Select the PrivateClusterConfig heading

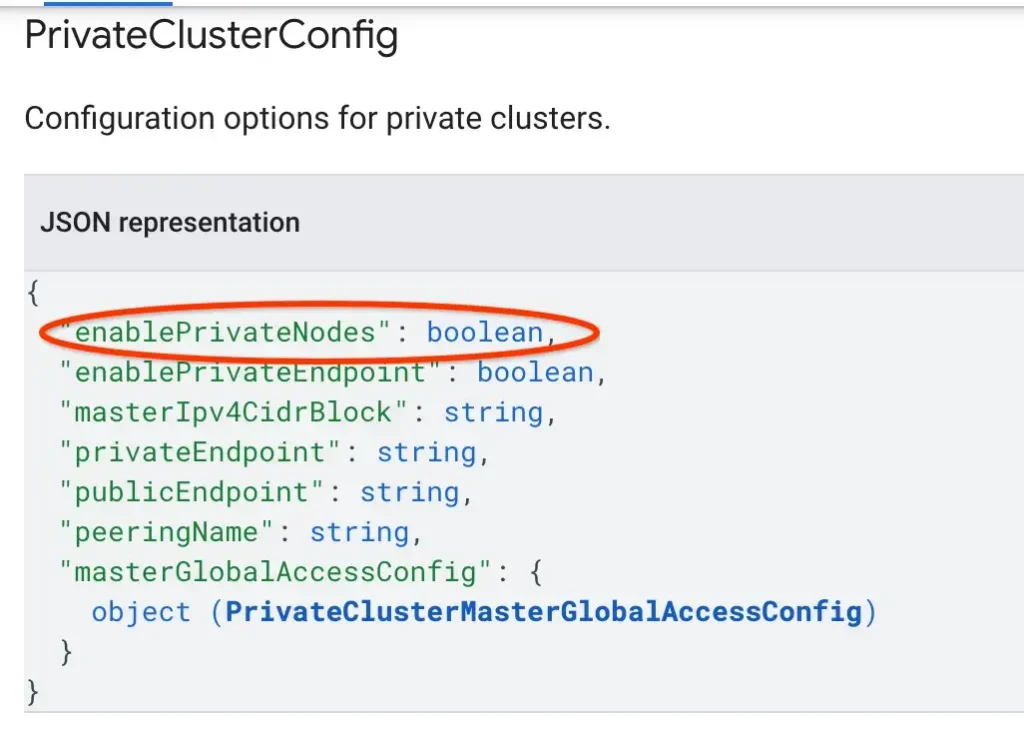click(212, 35)
